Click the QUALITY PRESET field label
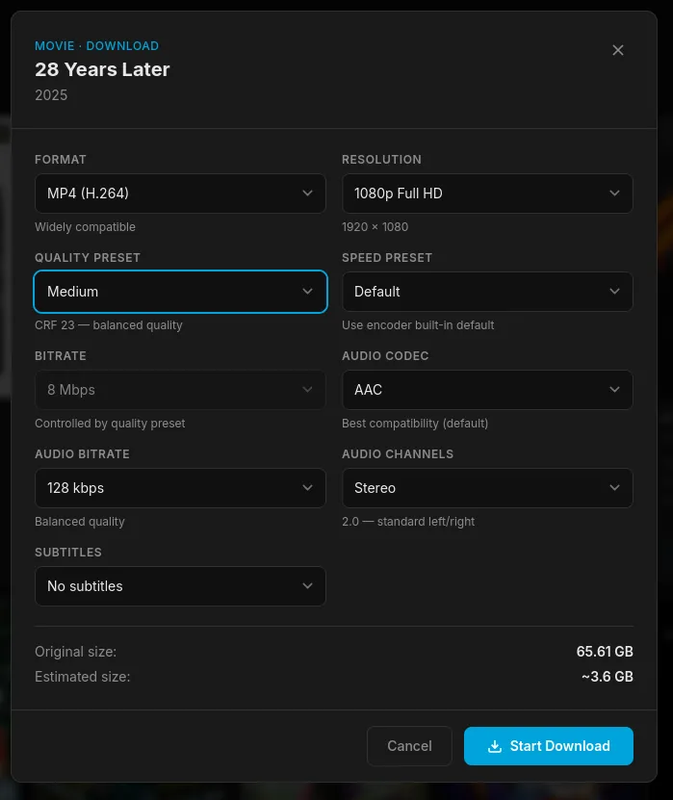Viewport: 673px width, 800px height. coord(87,258)
